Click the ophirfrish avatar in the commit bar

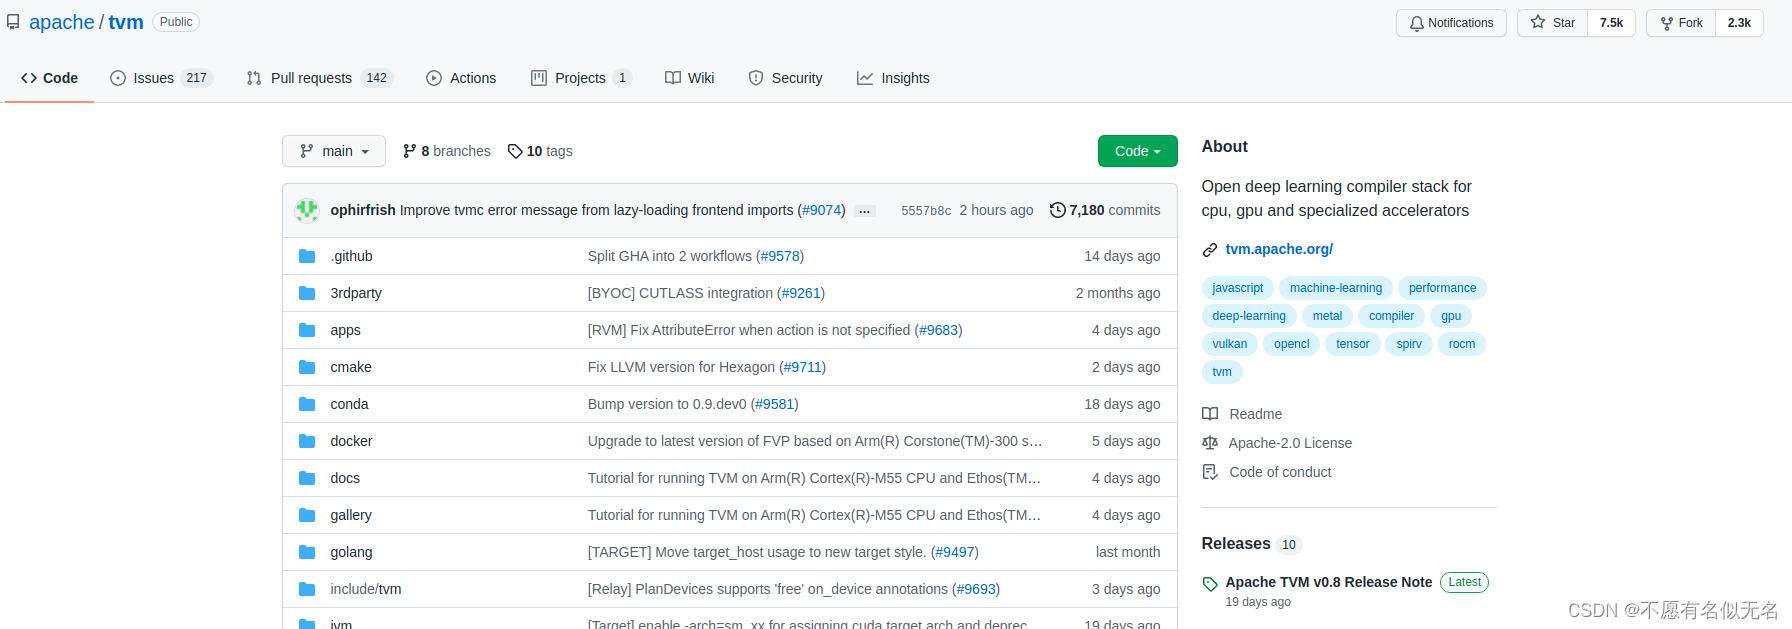(307, 210)
